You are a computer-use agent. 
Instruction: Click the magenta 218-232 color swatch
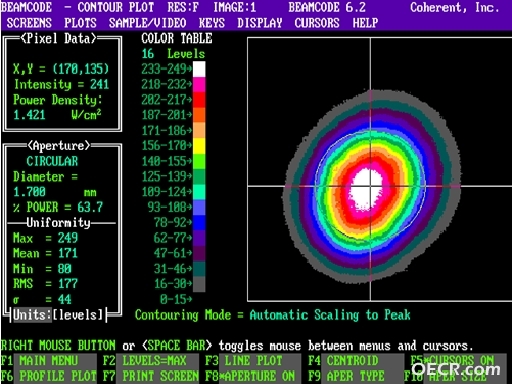click(x=199, y=85)
